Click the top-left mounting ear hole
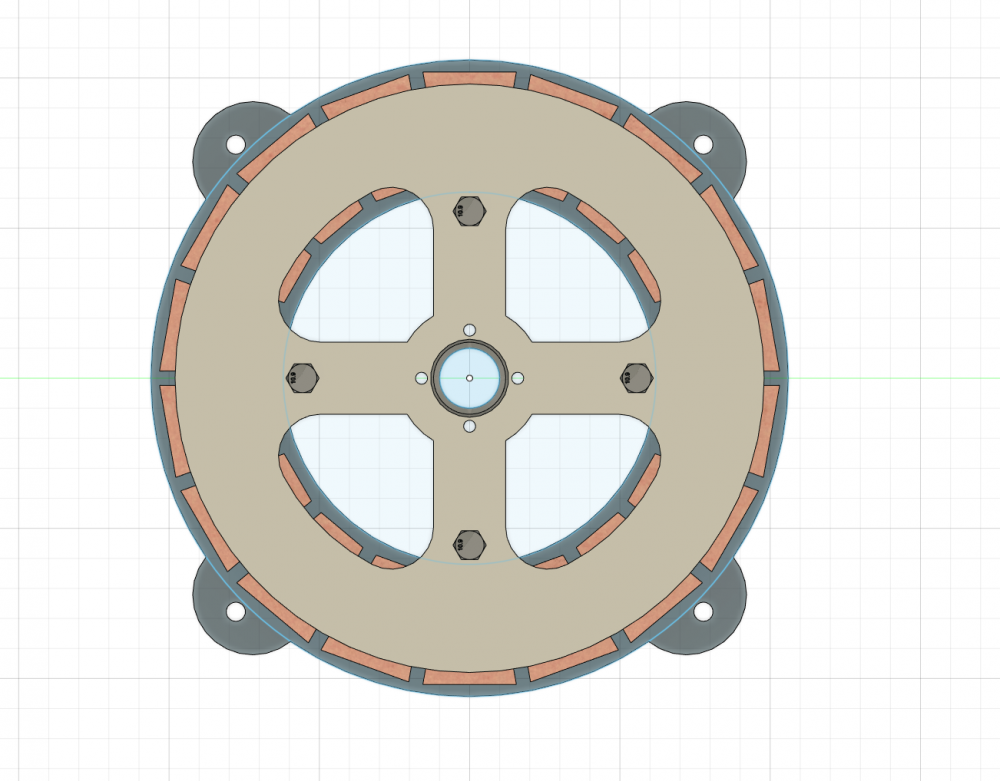 click(235, 145)
